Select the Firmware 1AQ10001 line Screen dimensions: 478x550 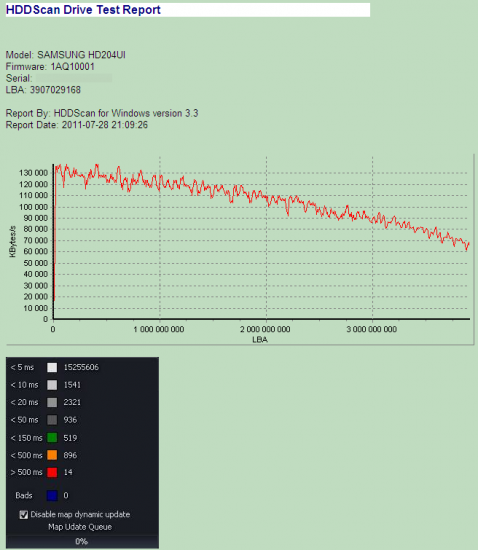pos(50,67)
